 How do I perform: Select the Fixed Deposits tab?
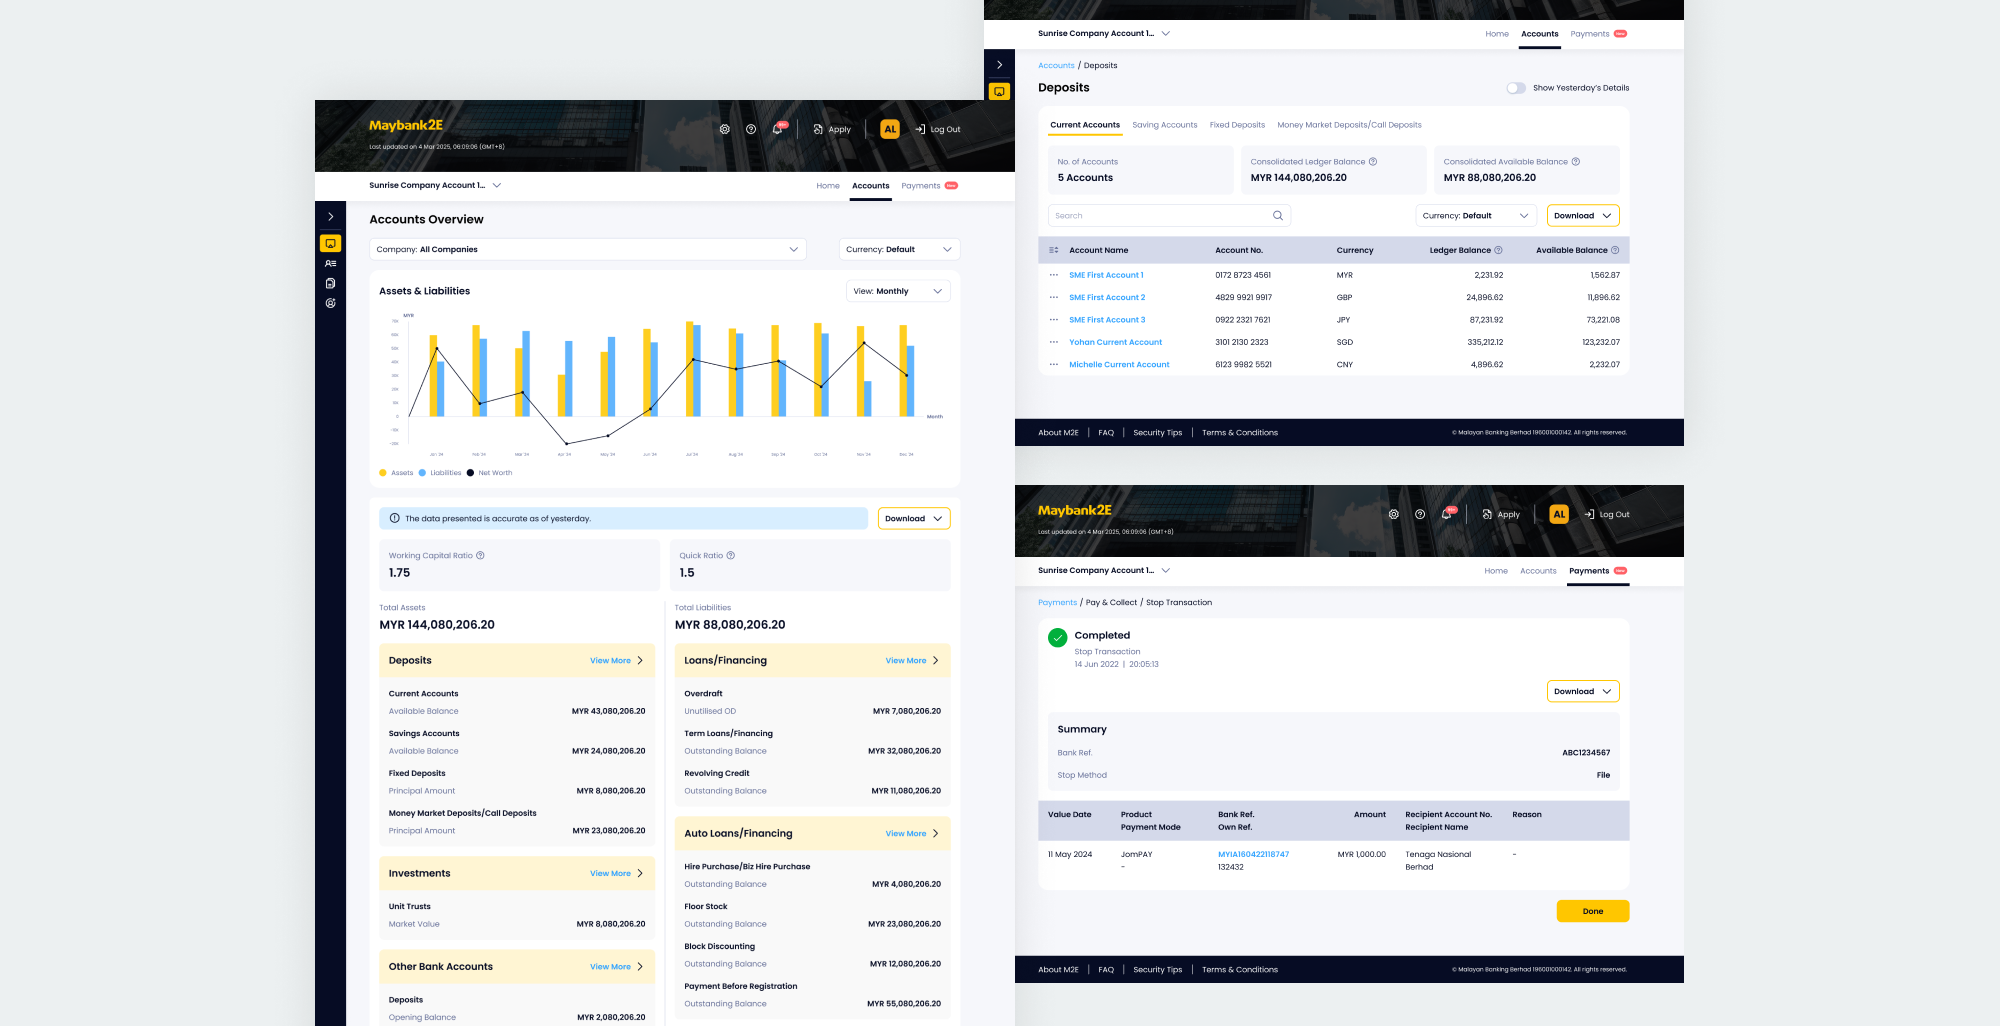click(x=1237, y=125)
